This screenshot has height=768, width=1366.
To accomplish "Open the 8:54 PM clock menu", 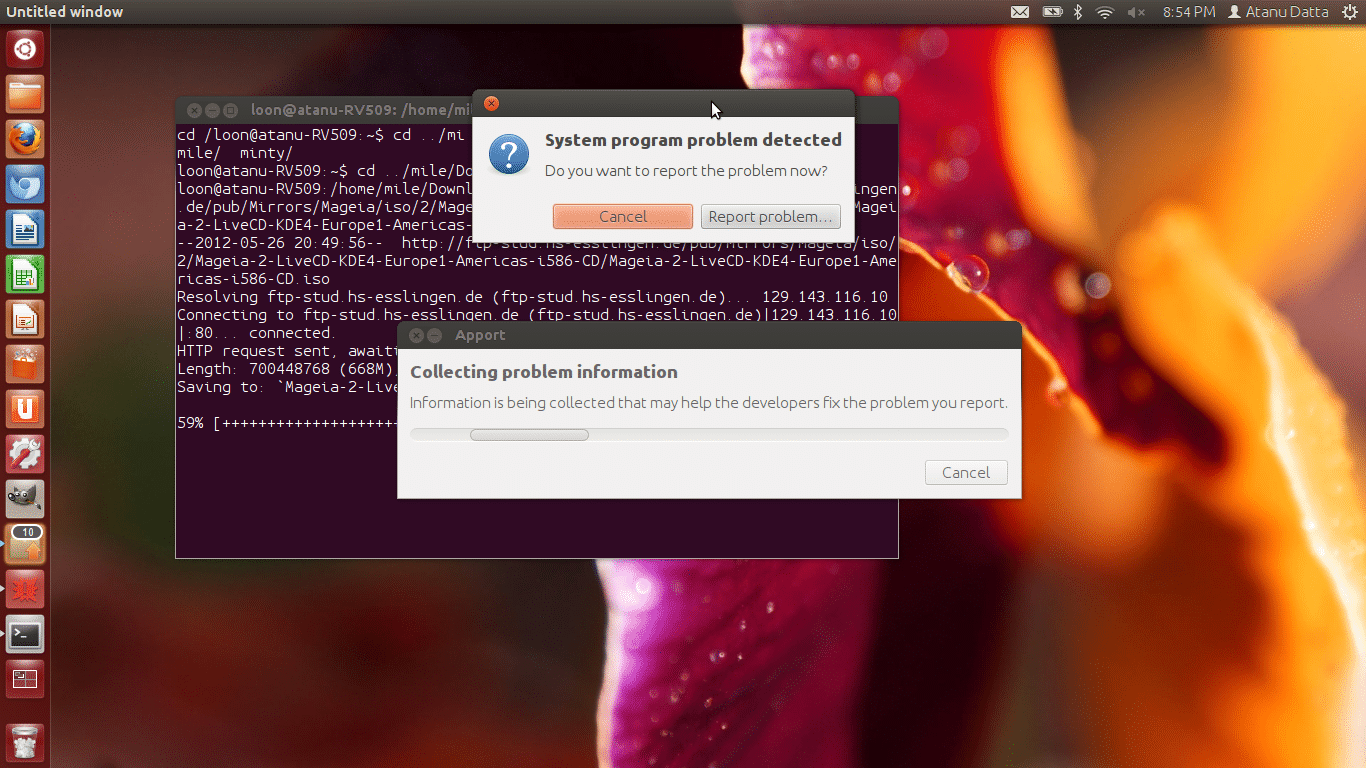I will tap(1189, 12).
